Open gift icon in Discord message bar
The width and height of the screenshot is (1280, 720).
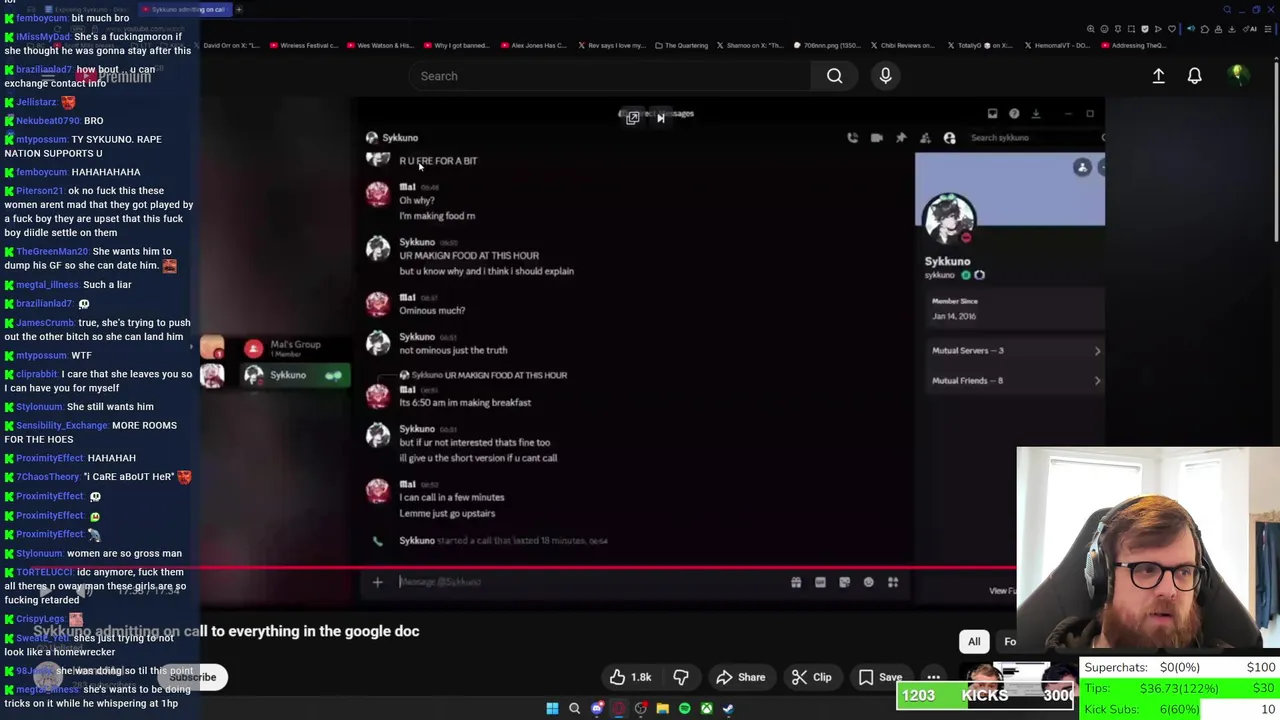click(x=796, y=582)
